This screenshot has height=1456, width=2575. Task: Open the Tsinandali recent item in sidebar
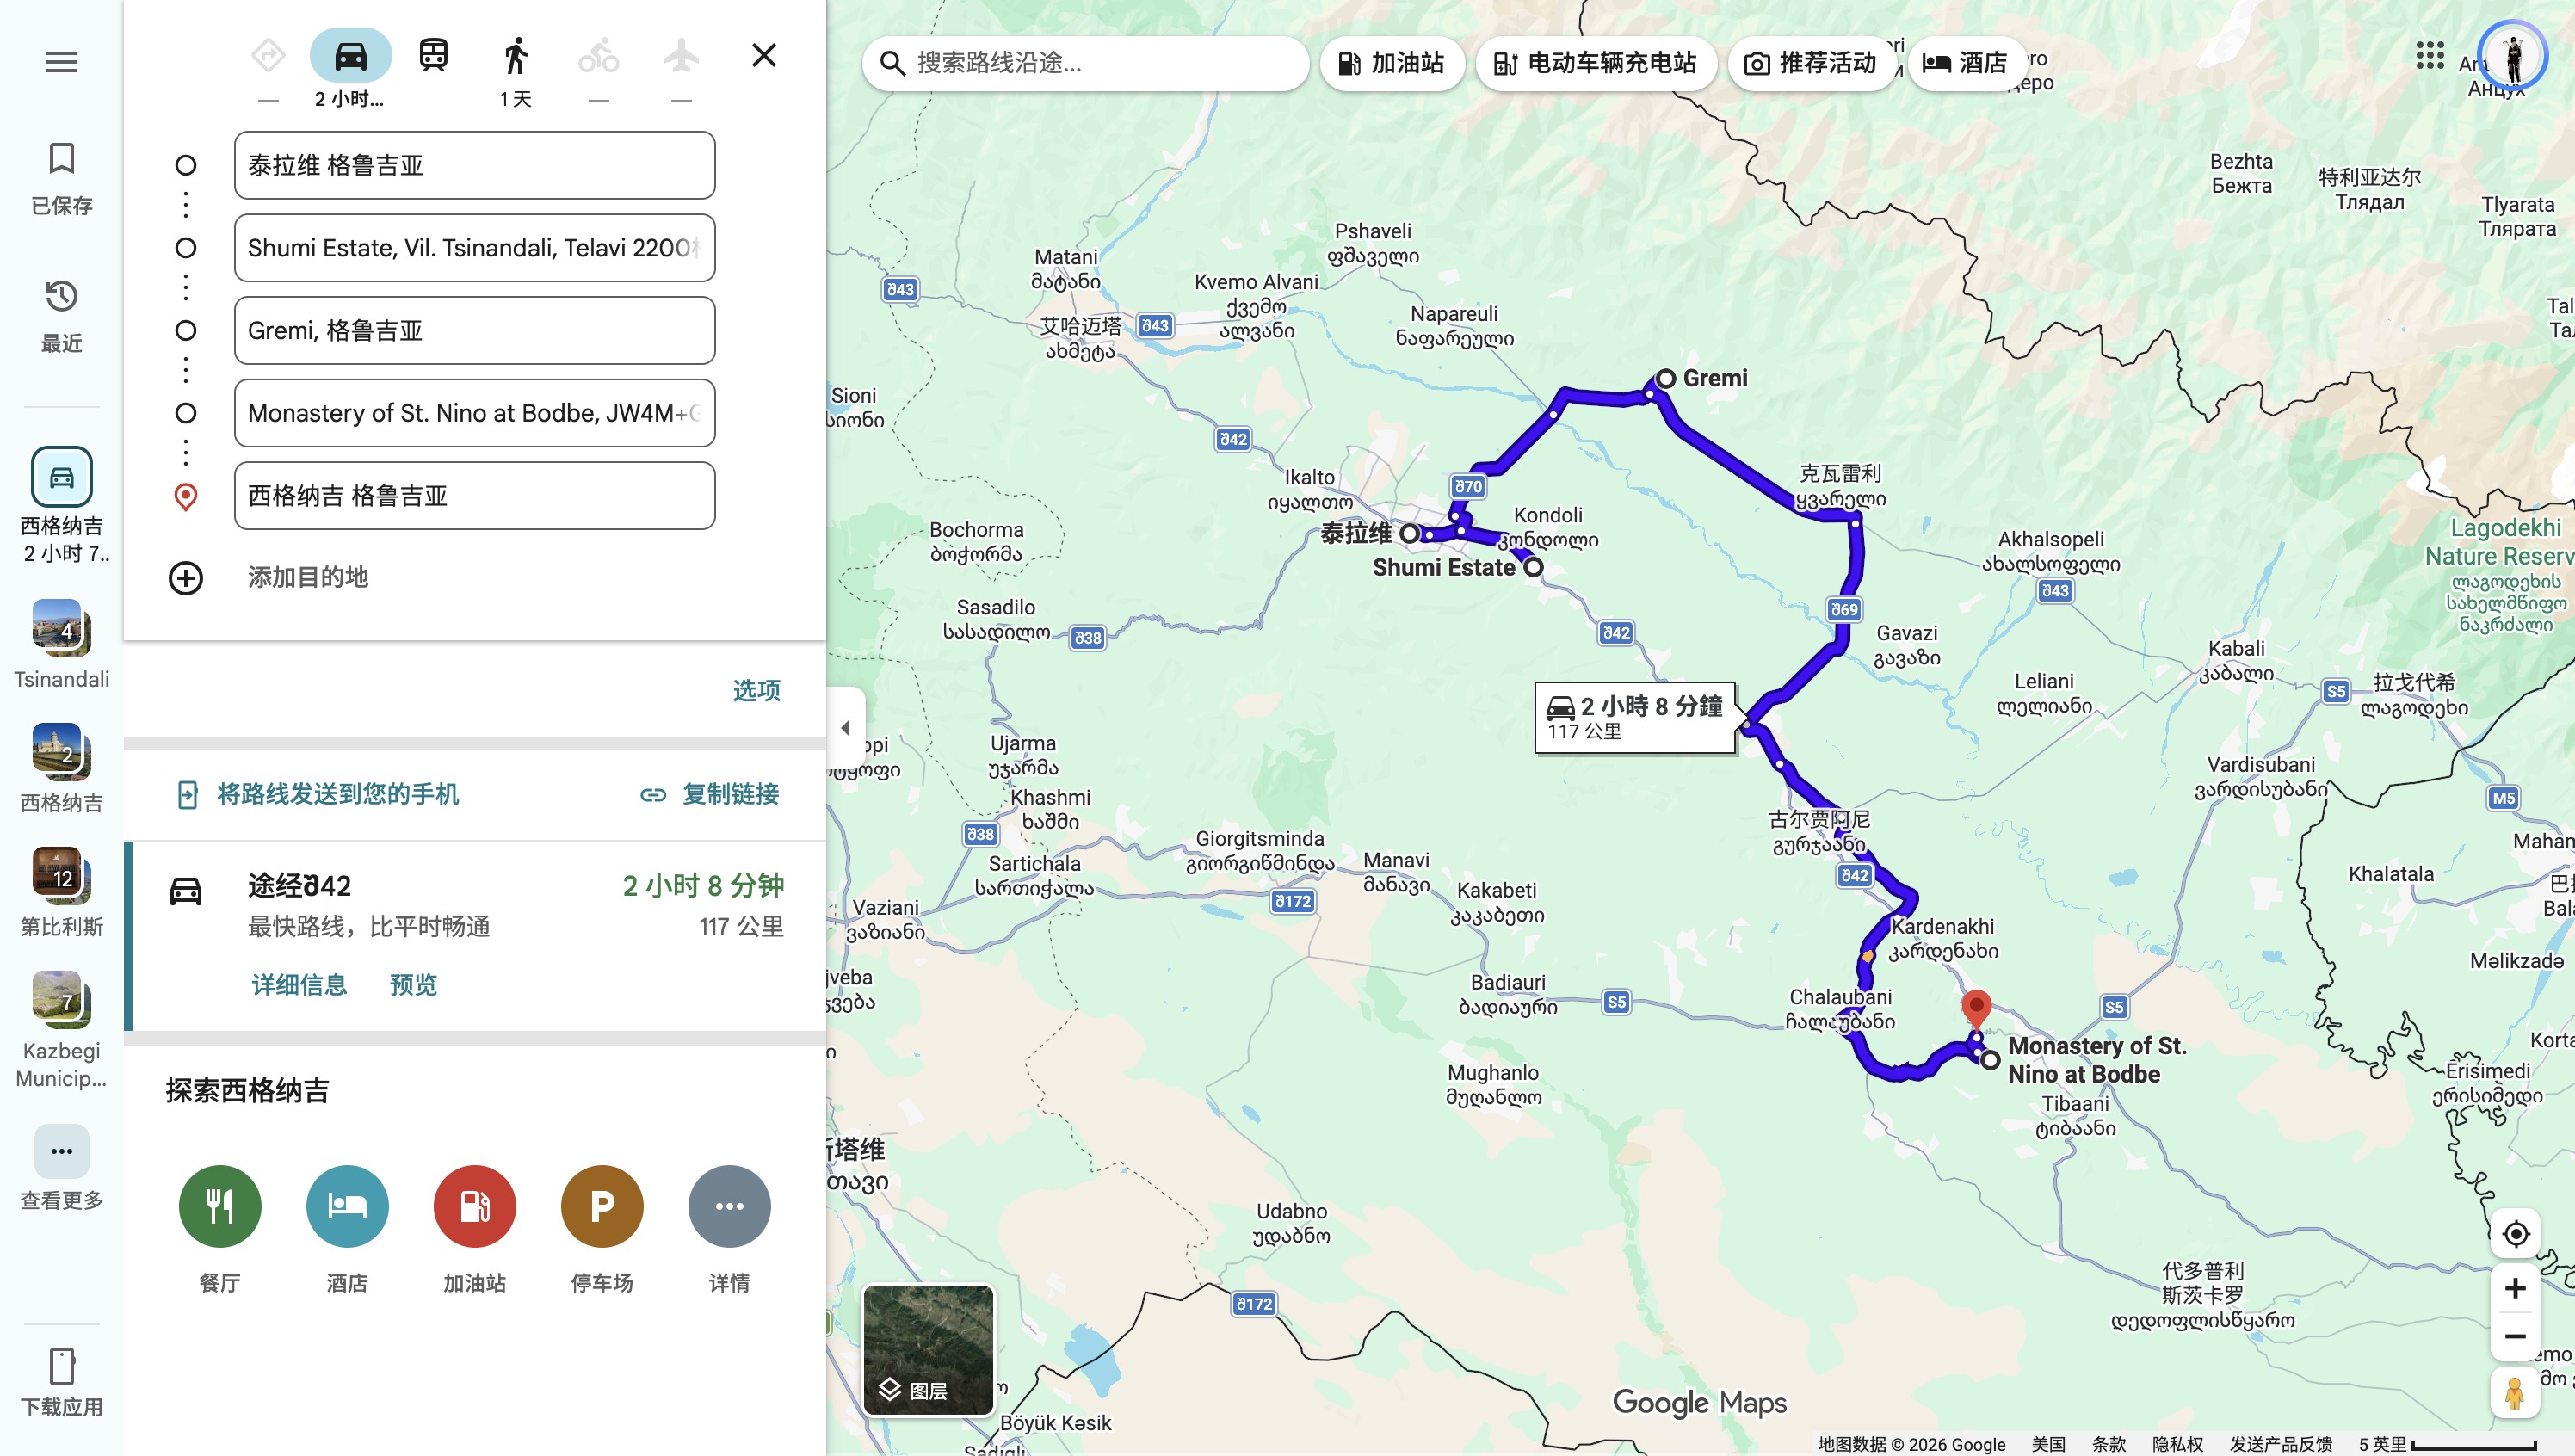tap(61, 646)
